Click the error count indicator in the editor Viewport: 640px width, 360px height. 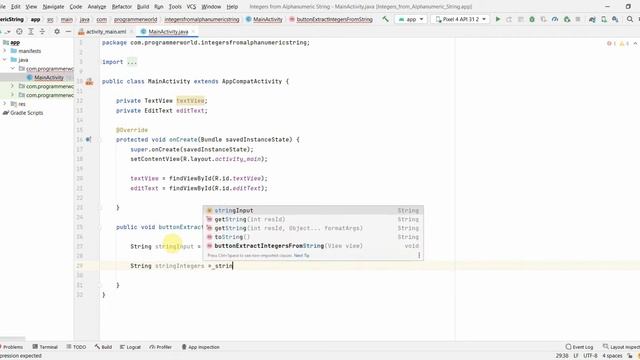click(611, 43)
